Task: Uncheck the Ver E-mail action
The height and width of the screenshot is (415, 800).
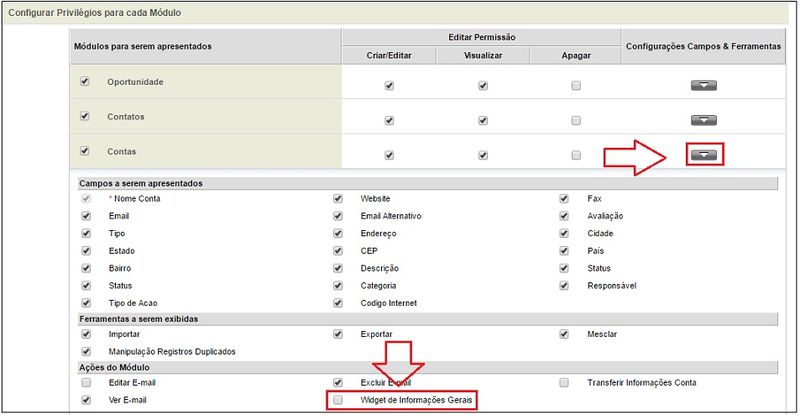Action: (x=86, y=400)
